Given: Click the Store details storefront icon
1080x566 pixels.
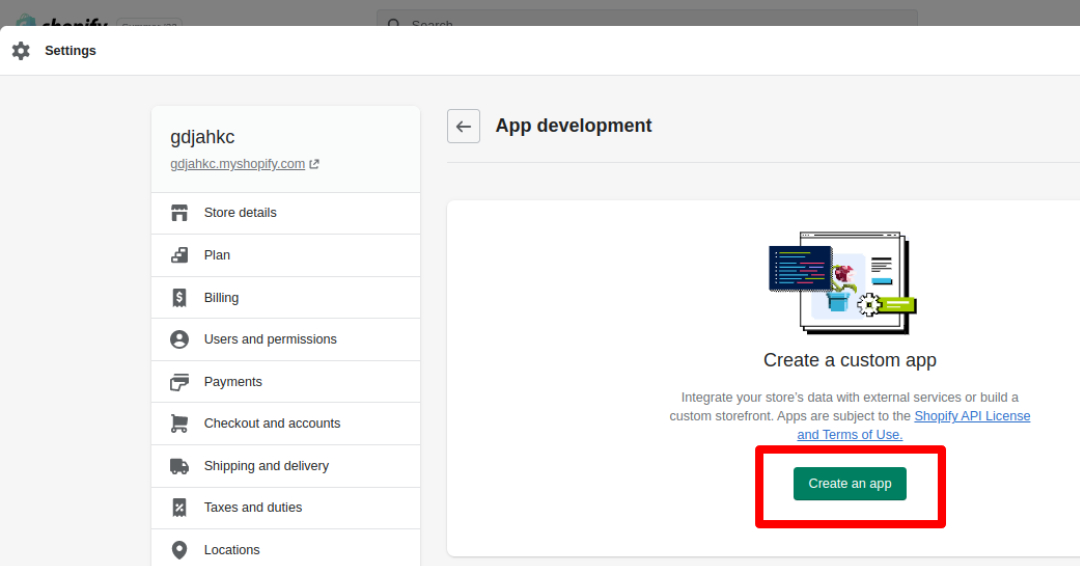Looking at the screenshot, I should coord(179,213).
